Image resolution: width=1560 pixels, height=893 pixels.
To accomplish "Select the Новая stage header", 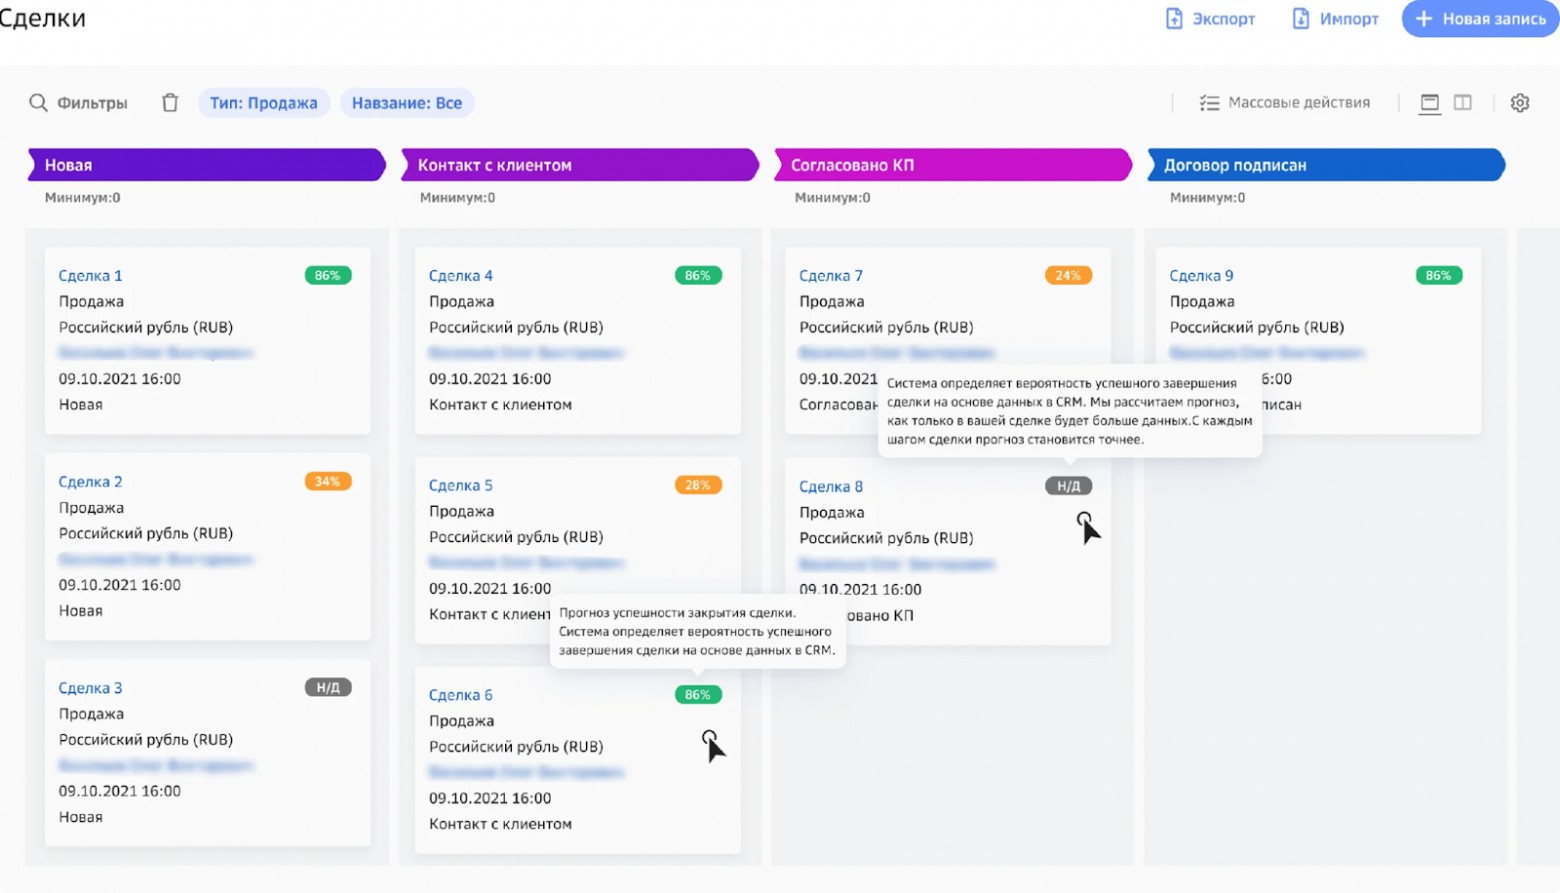I will pyautogui.click(x=206, y=165).
